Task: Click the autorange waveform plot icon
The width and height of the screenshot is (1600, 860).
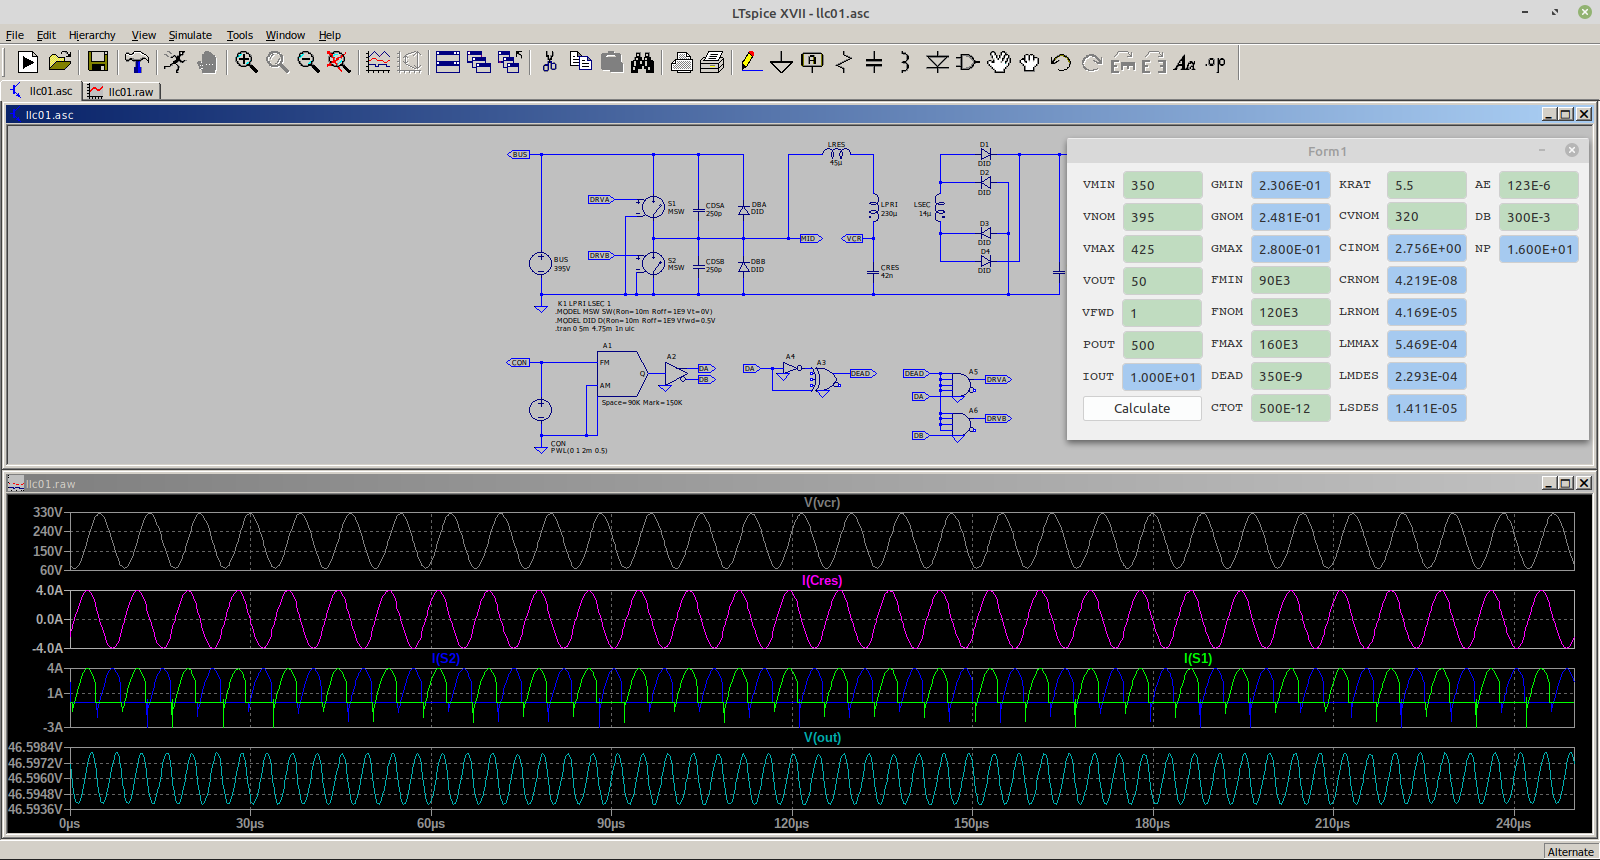Action: point(378,62)
